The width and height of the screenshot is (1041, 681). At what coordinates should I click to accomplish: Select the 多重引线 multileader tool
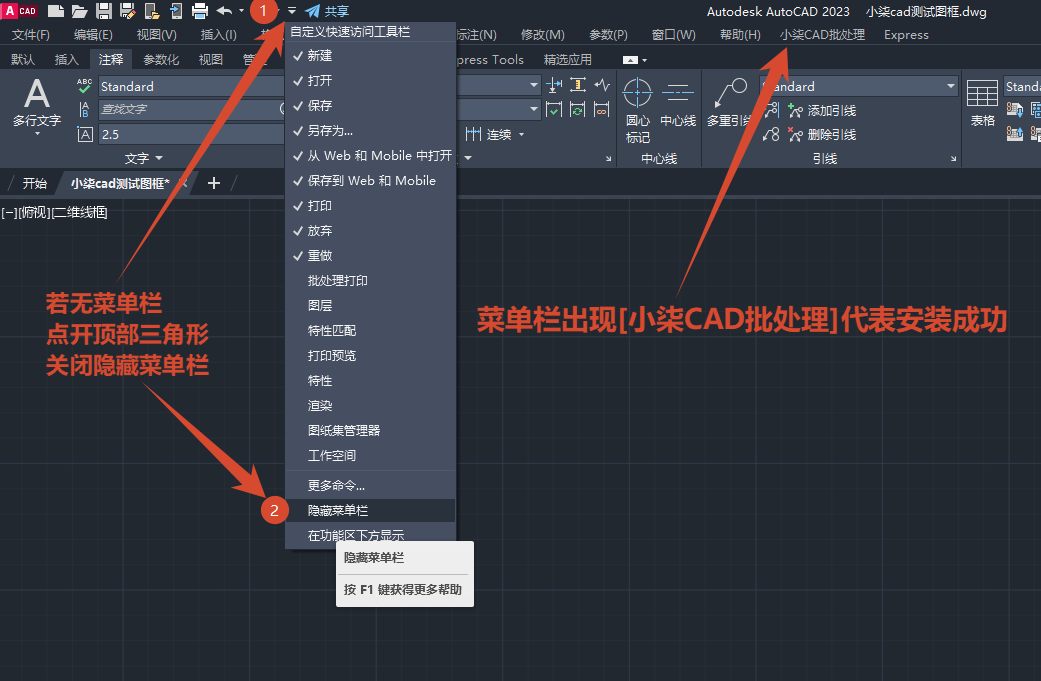(x=729, y=103)
